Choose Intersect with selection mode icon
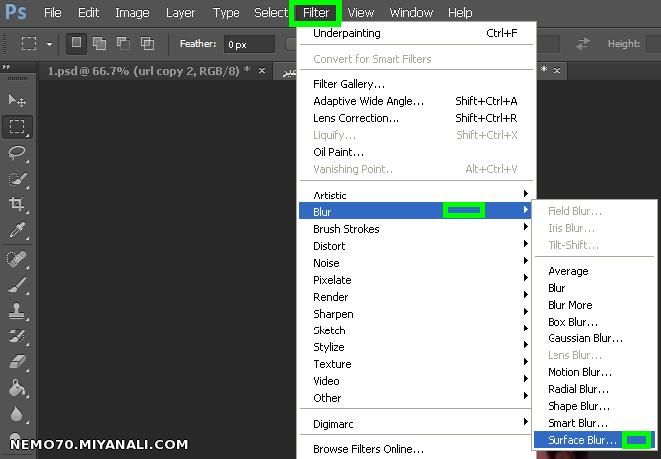Viewport: 661px width, 459px height. pos(147,43)
